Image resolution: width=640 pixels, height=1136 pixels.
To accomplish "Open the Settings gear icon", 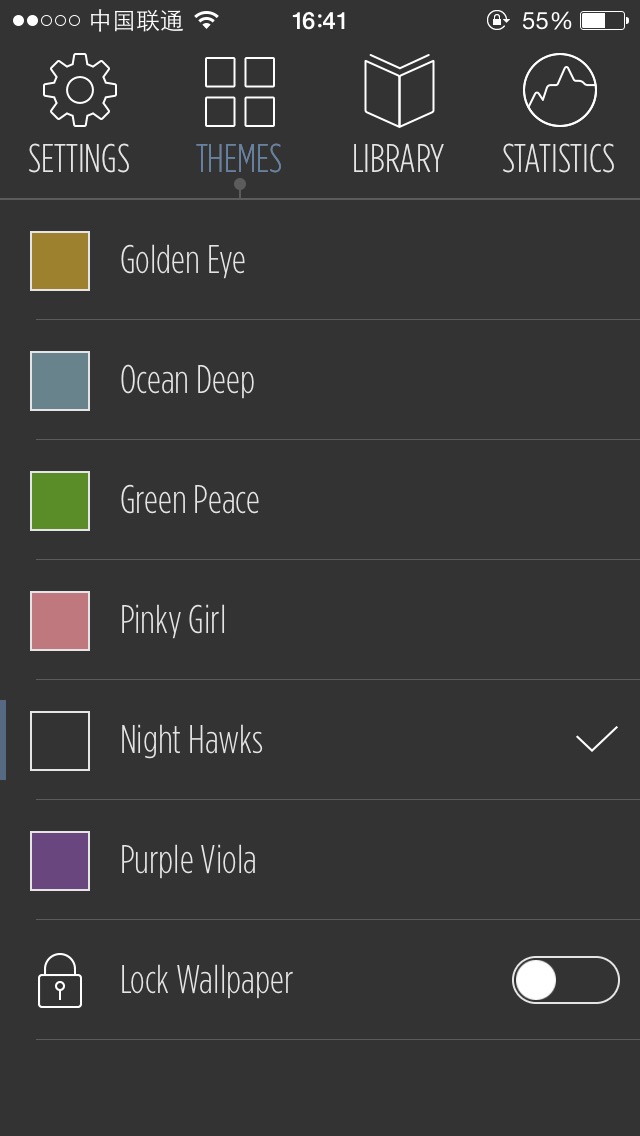I will coord(80,90).
